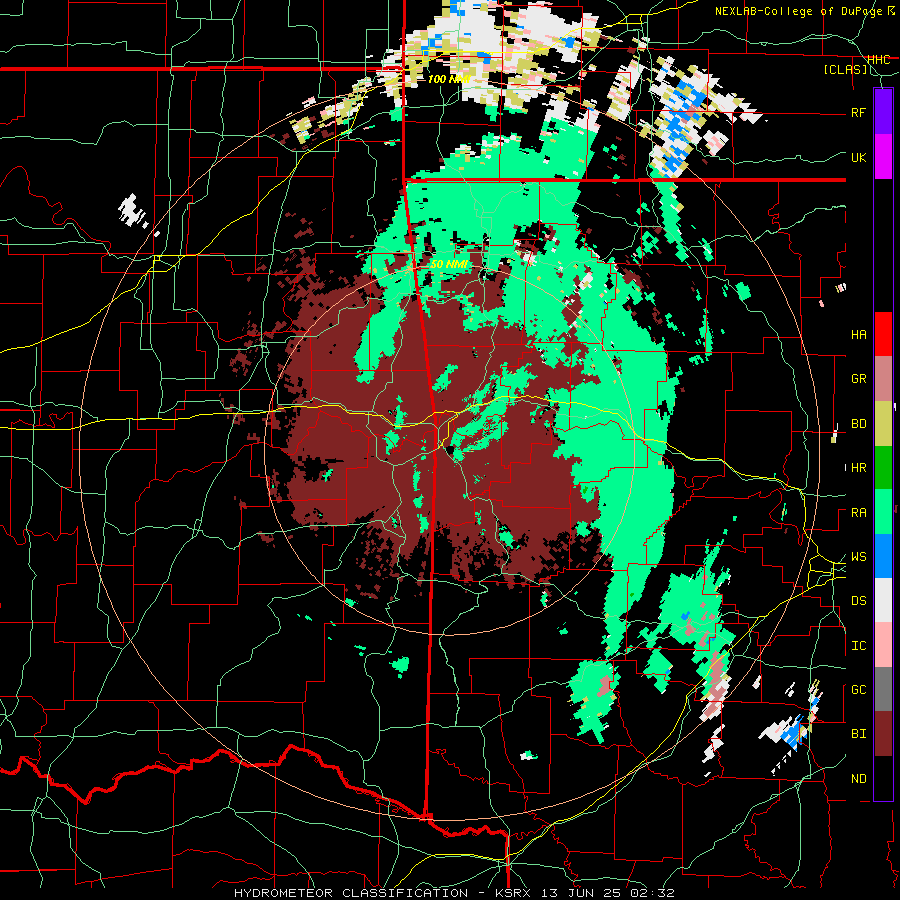Click the mint green RA swatch
The width and height of the screenshot is (900, 900).
(883, 512)
